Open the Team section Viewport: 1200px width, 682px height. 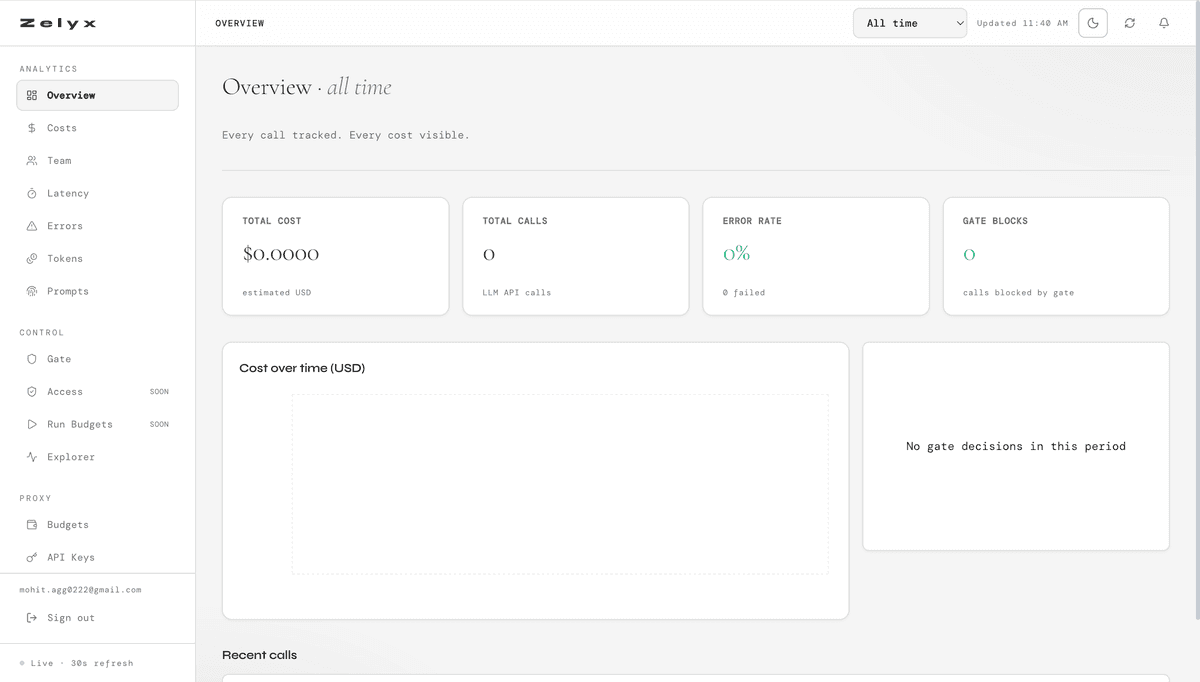point(97,161)
